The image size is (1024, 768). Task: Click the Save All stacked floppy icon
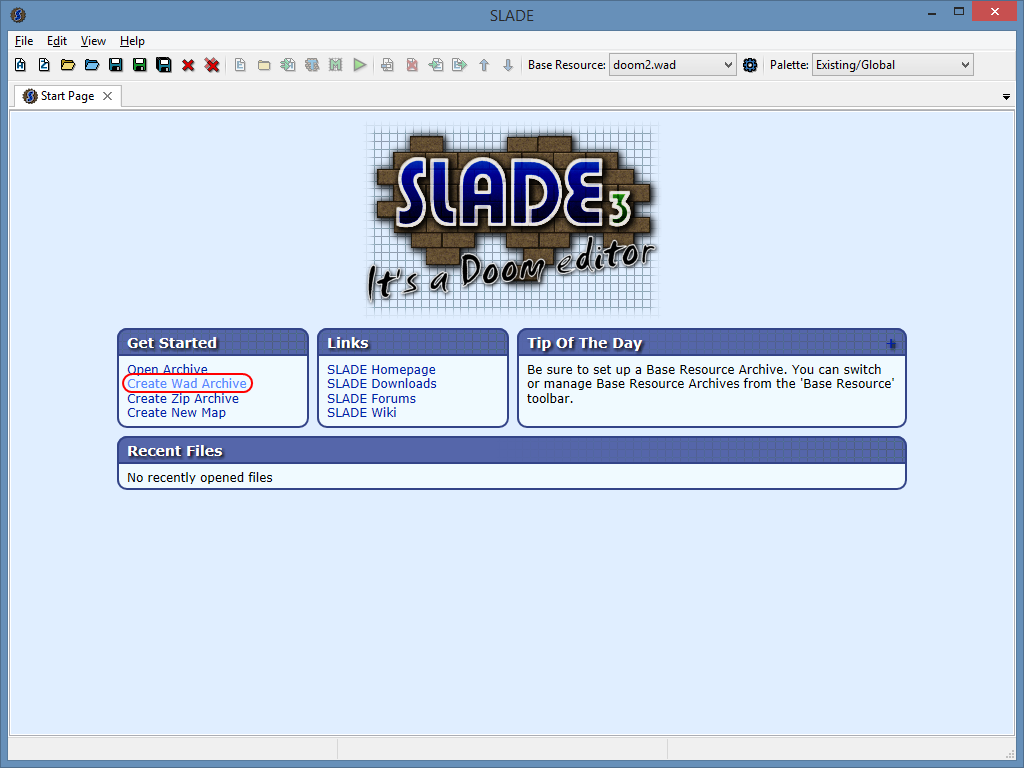coord(164,65)
